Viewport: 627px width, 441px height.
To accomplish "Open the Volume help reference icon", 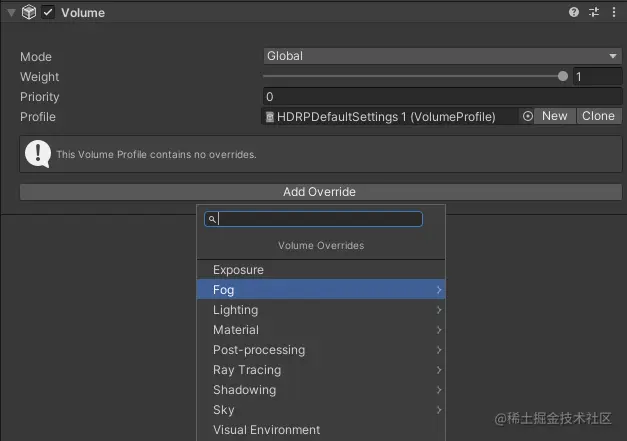I will pos(574,12).
